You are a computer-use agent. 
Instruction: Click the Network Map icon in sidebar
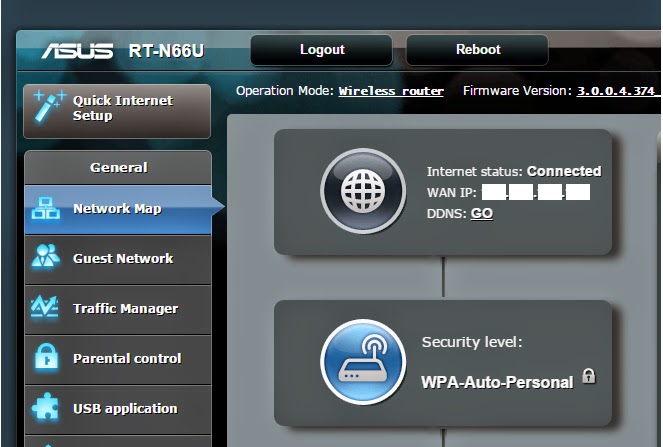[x=46, y=208]
